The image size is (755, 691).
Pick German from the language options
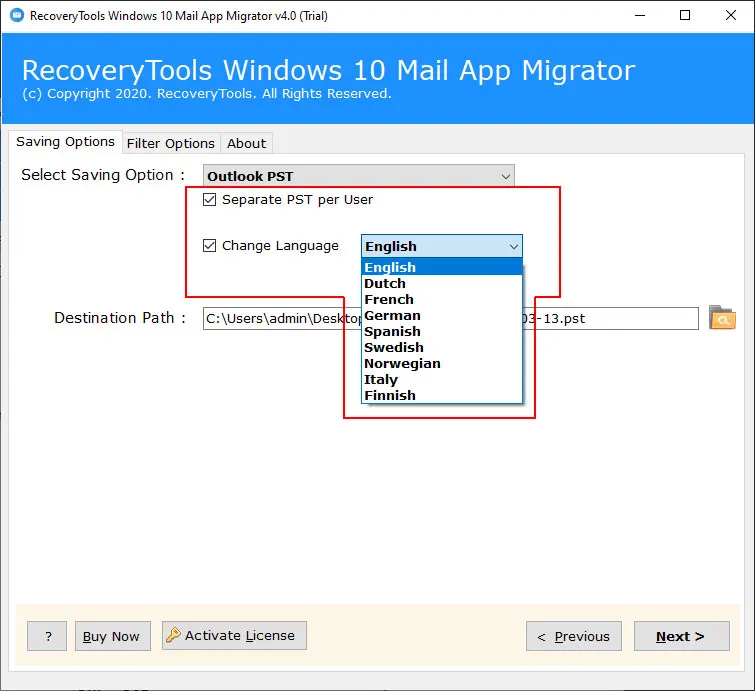coord(392,316)
